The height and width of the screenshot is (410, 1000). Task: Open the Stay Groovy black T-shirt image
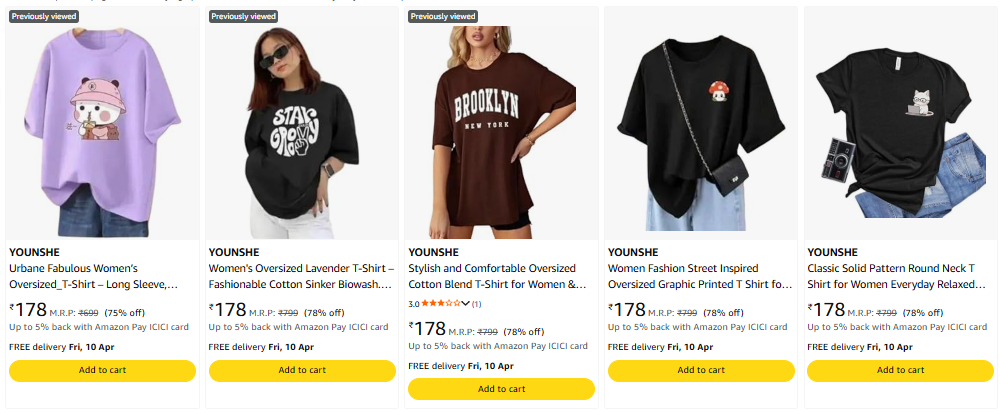tap(302, 123)
